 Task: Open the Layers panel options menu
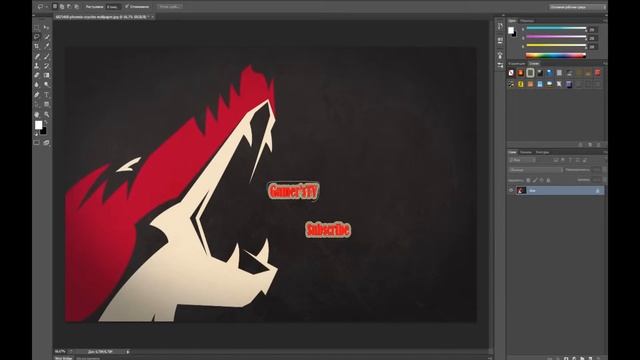click(605, 152)
